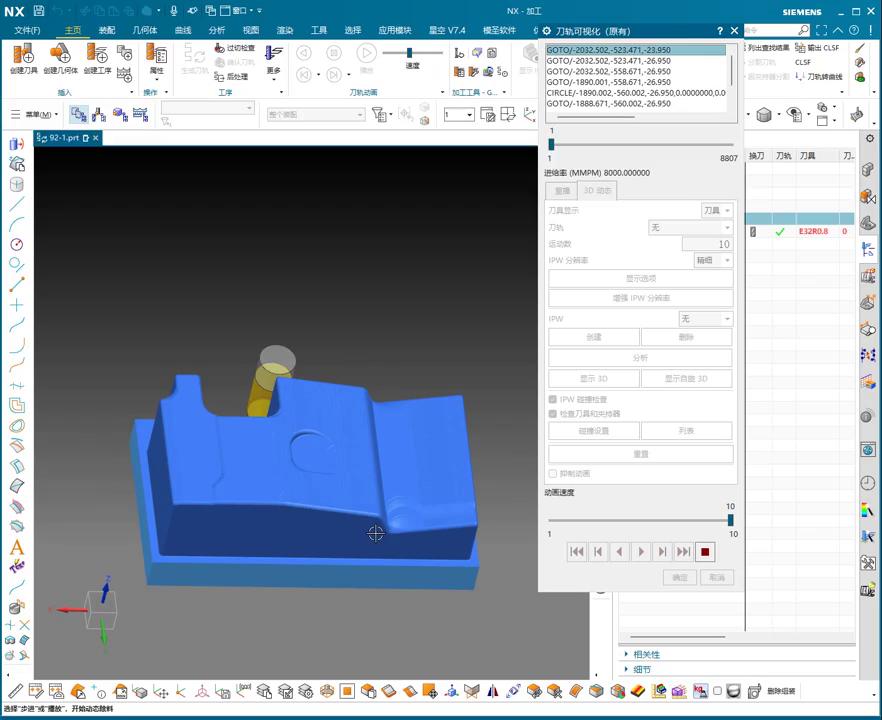Toggle the IPW 碰撞检查 checkbox
Image resolution: width=882 pixels, height=720 pixels.
pos(553,399)
